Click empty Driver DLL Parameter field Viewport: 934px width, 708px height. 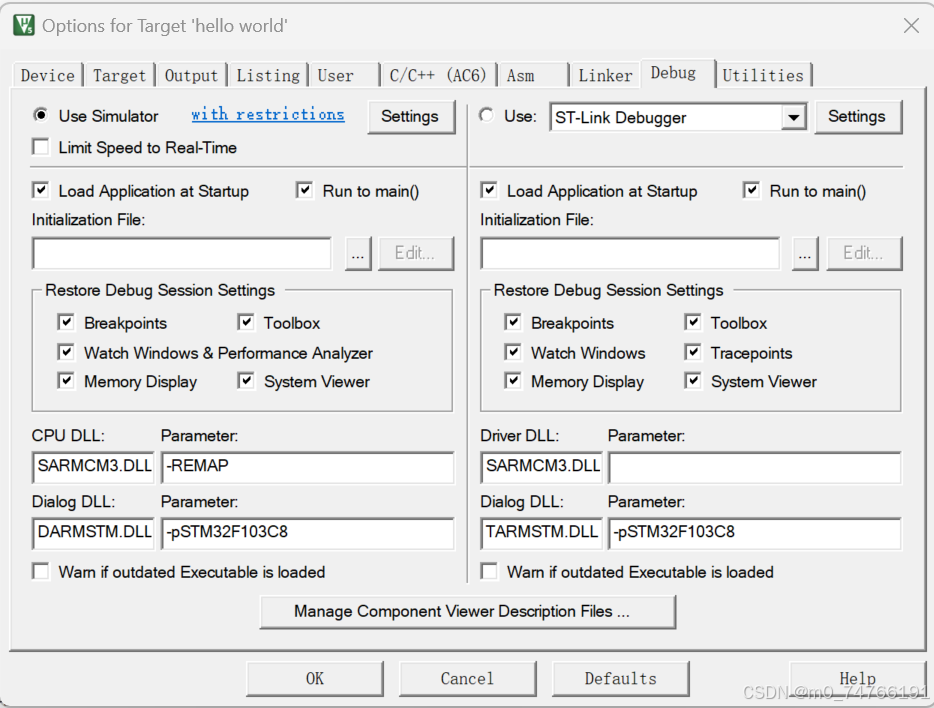tap(755, 467)
